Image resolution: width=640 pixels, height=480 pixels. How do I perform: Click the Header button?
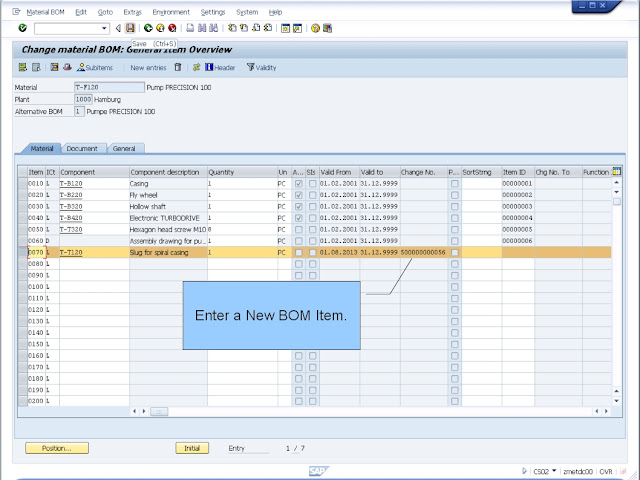click(x=220, y=67)
